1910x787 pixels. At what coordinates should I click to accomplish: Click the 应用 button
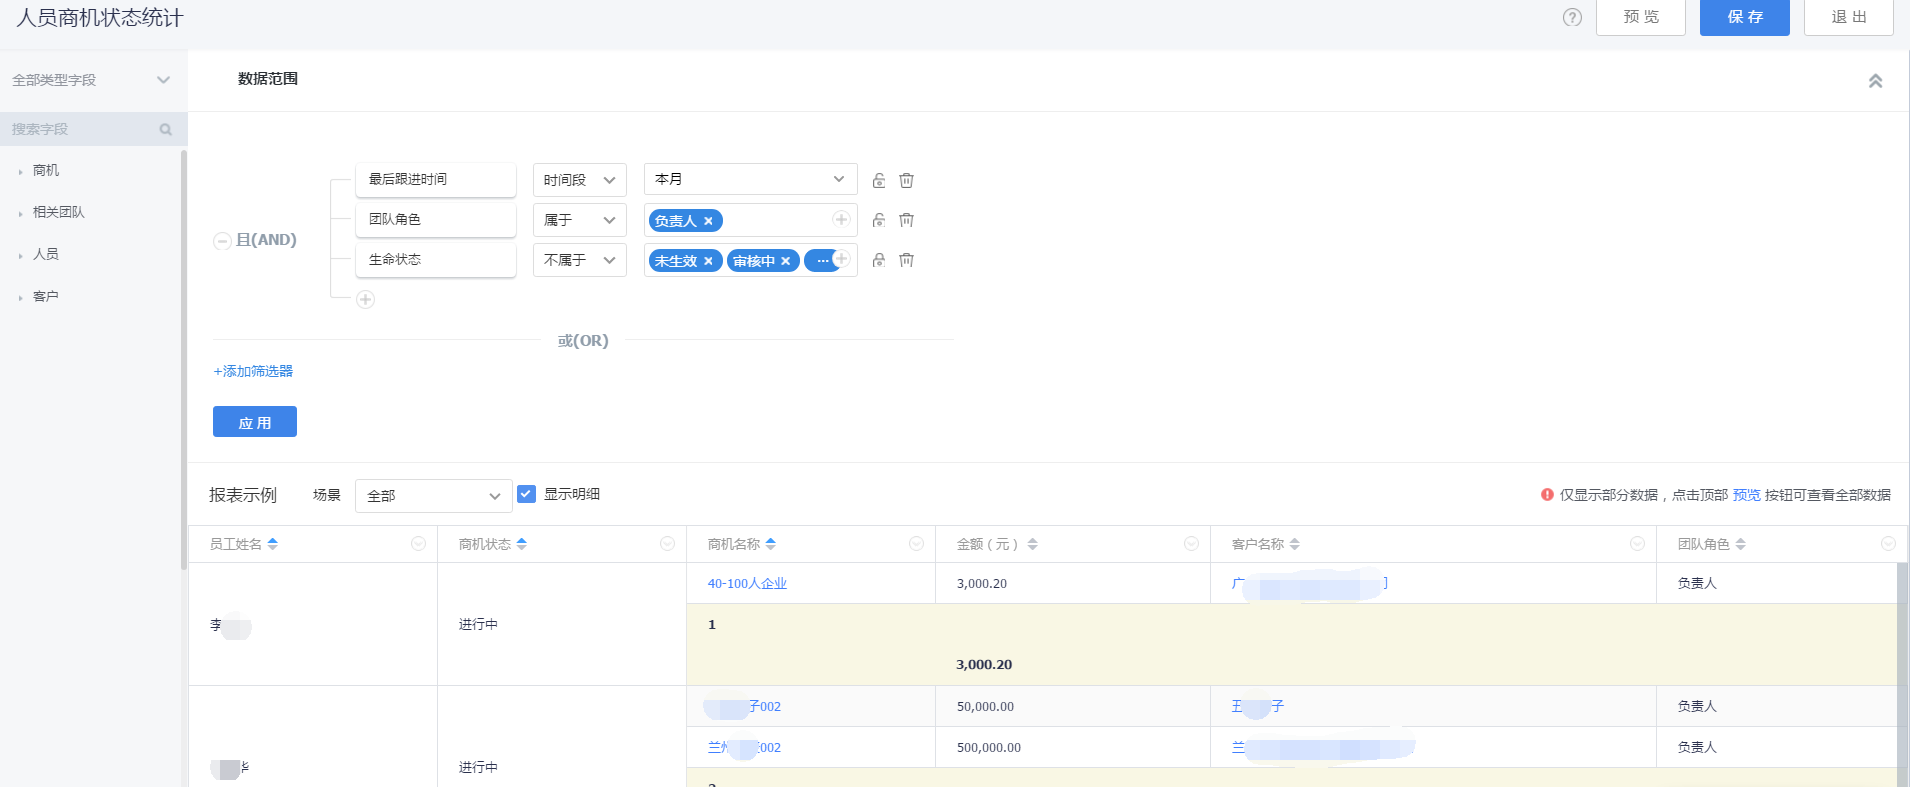[255, 422]
